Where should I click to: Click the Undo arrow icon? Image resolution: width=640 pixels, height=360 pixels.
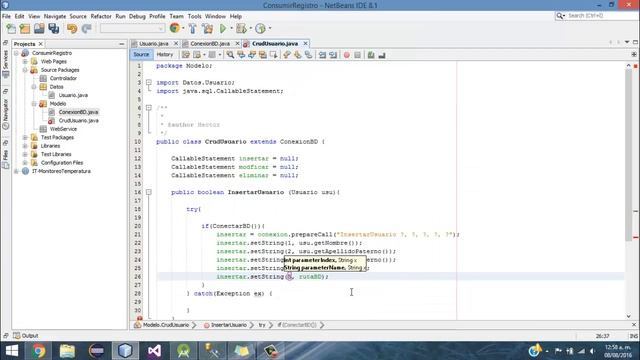[72, 29]
